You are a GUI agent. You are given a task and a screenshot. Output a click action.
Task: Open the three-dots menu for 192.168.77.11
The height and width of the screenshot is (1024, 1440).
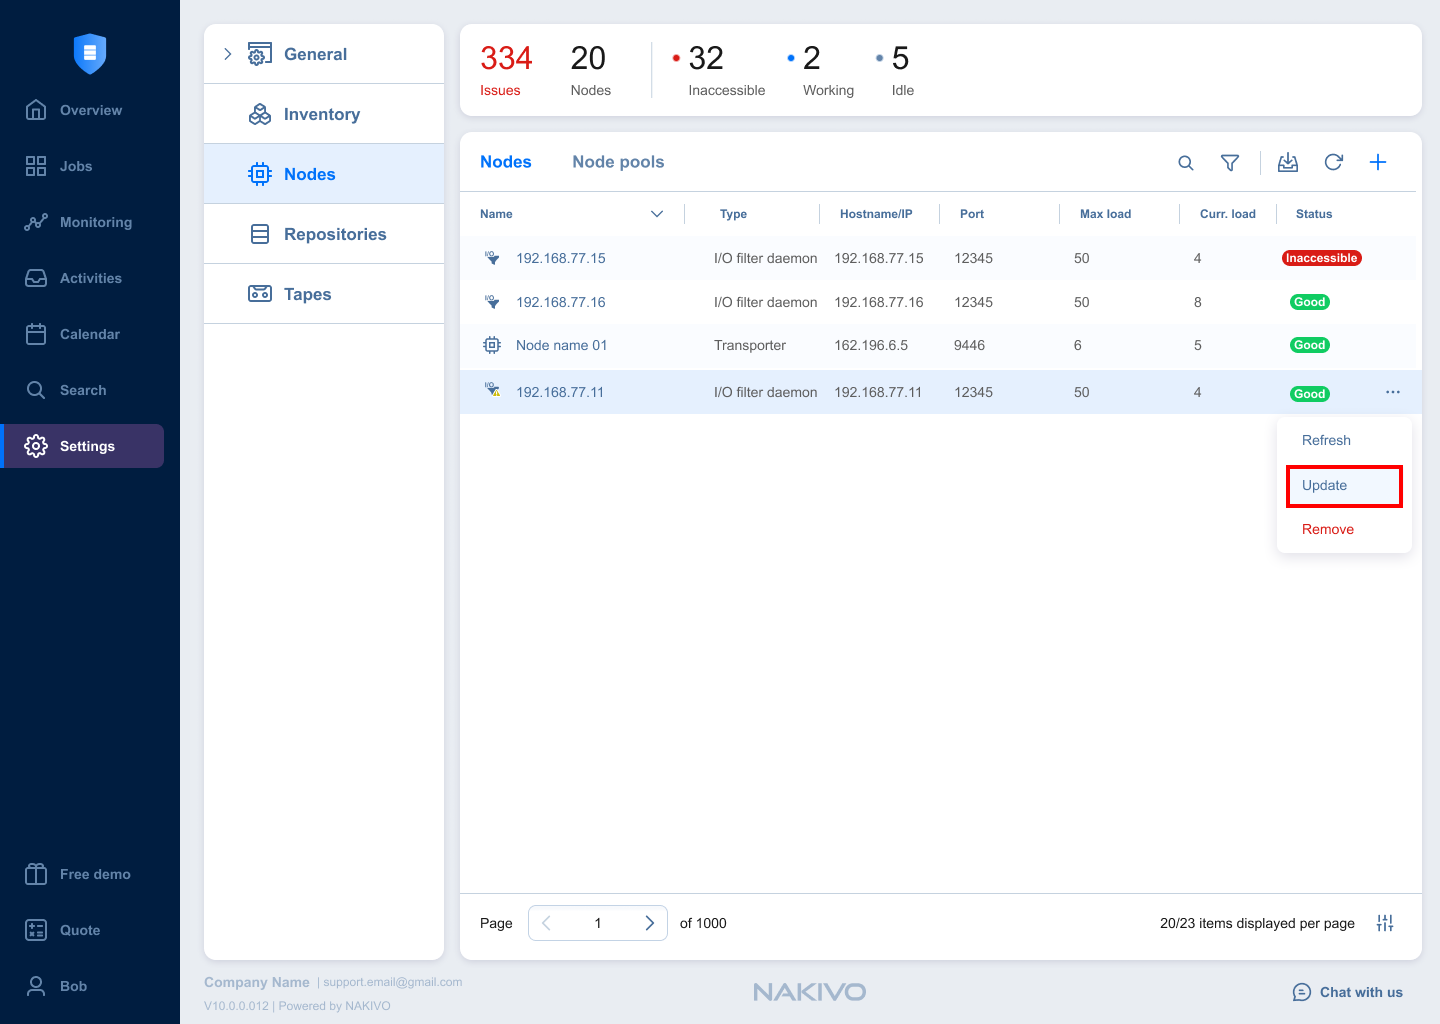pos(1393,392)
